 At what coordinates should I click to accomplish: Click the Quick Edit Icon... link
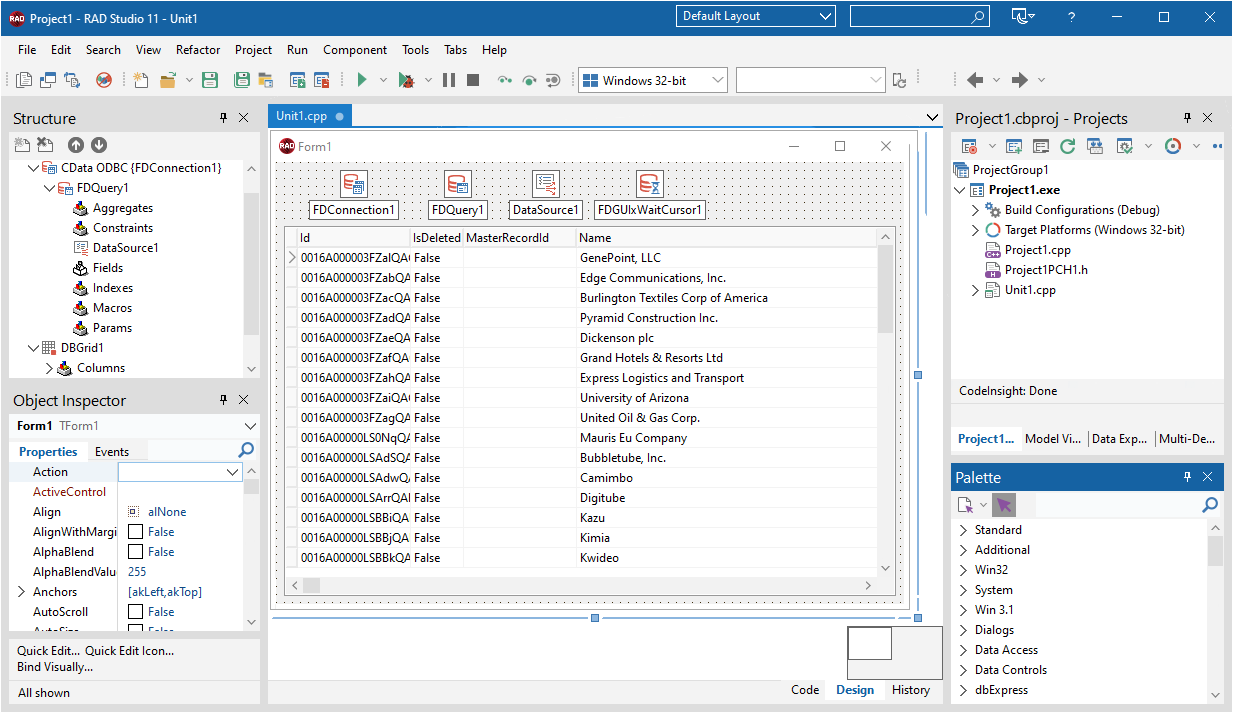pyautogui.click(x=129, y=651)
